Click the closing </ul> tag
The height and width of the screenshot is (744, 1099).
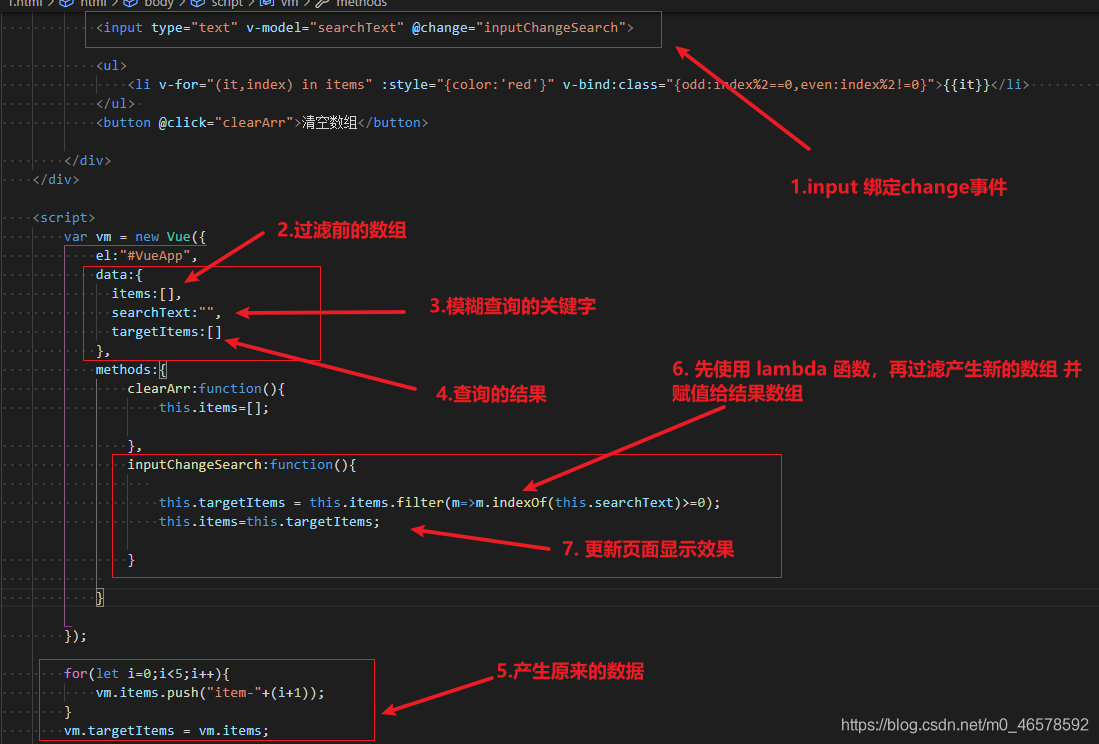coord(116,104)
